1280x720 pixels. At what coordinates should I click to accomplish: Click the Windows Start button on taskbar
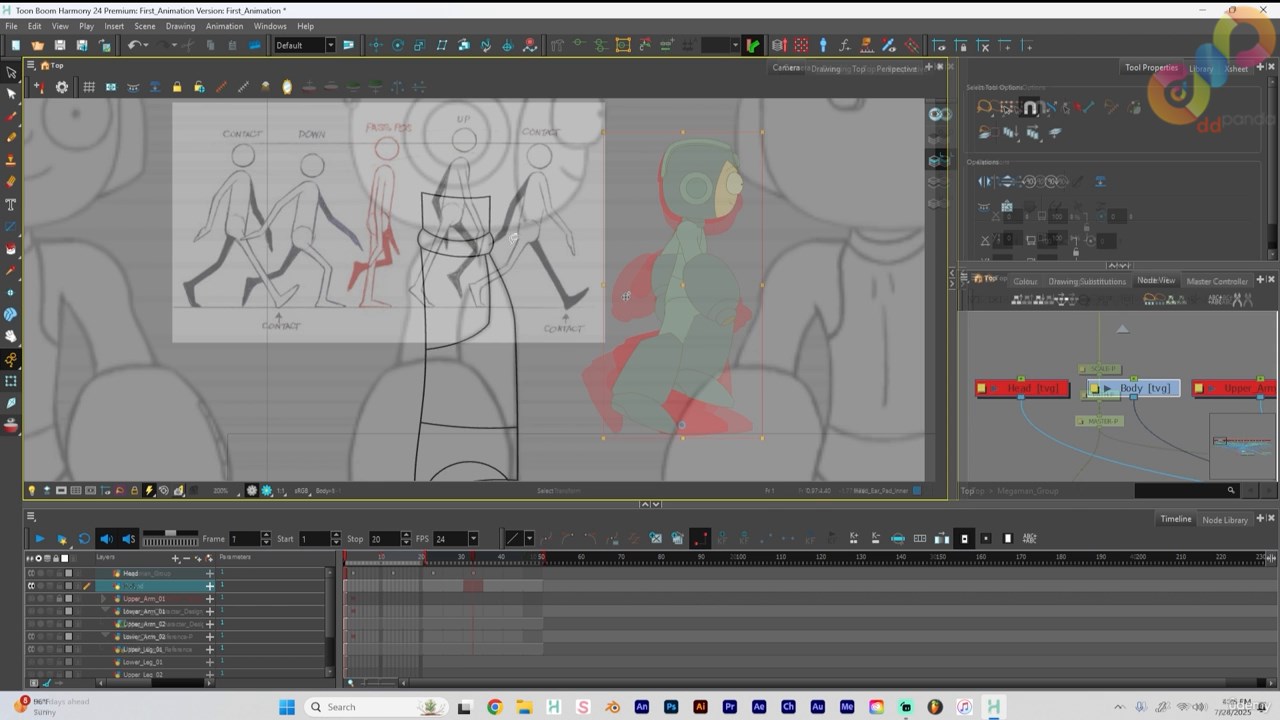pyautogui.click(x=287, y=707)
